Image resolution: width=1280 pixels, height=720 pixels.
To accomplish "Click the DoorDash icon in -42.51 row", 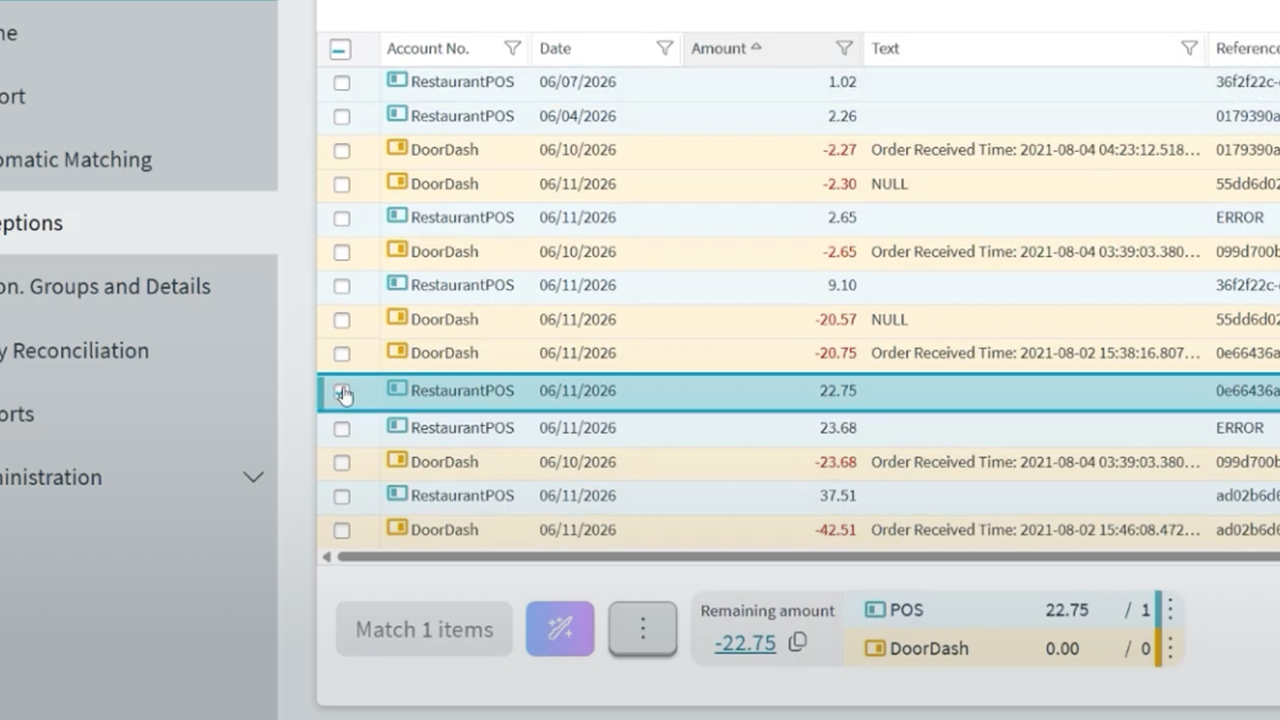I will pyautogui.click(x=397, y=528).
